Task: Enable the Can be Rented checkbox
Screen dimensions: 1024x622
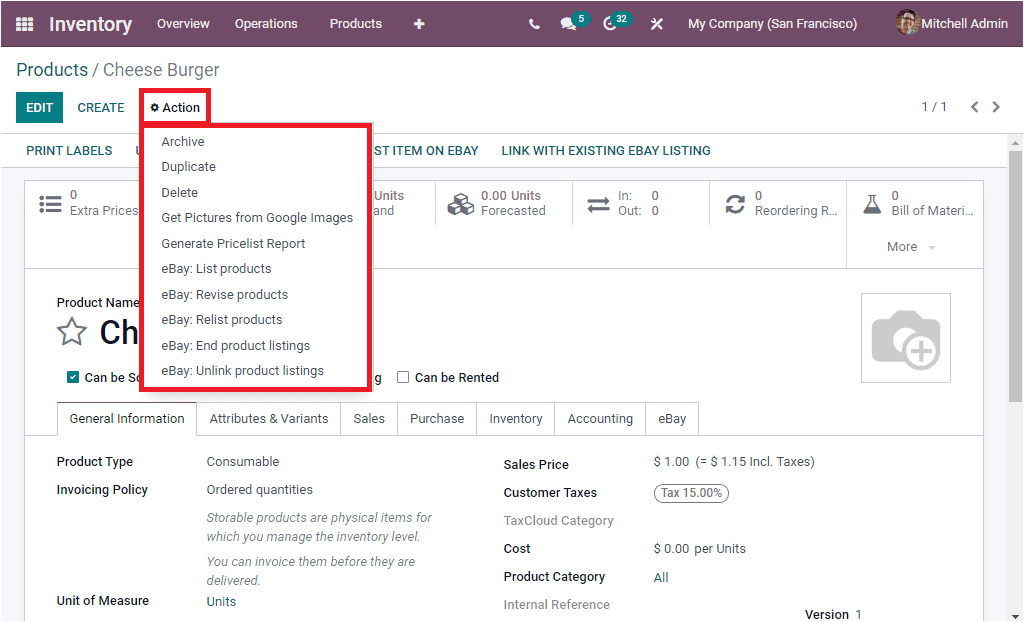Action: pos(402,377)
